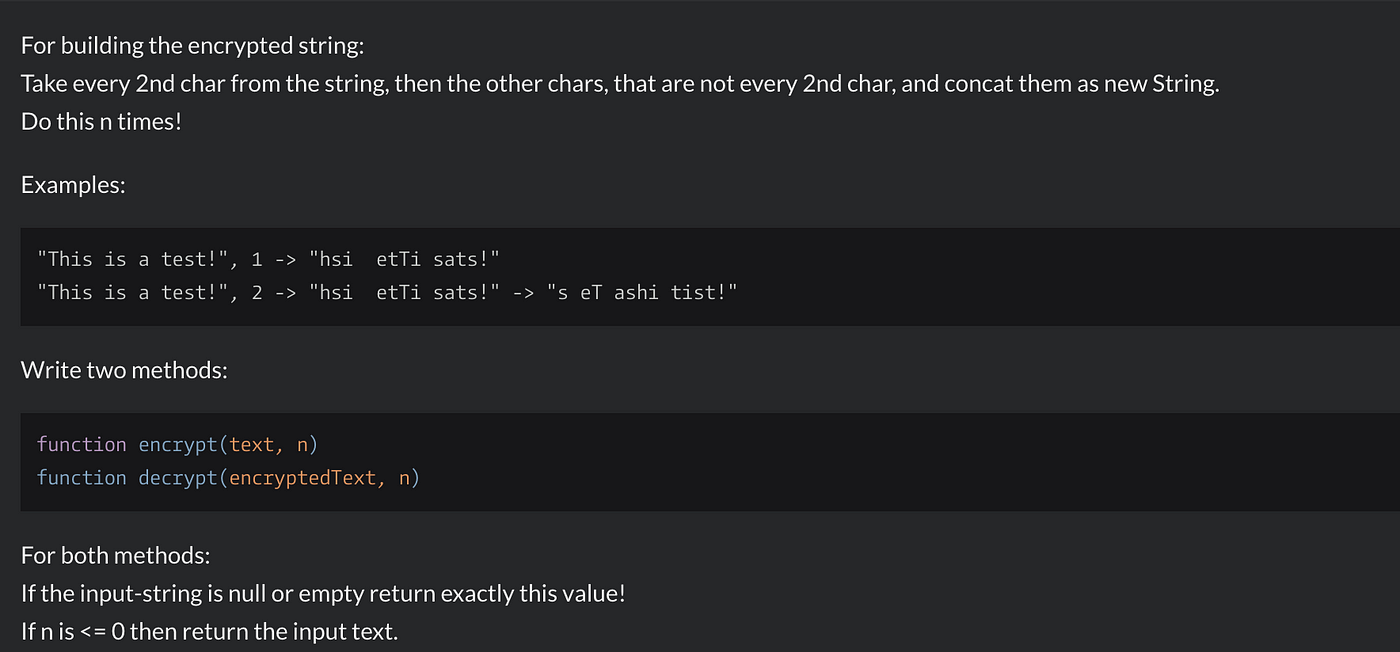
Task: Click the "function encrypt(text, n)" code line
Action: click(177, 444)
